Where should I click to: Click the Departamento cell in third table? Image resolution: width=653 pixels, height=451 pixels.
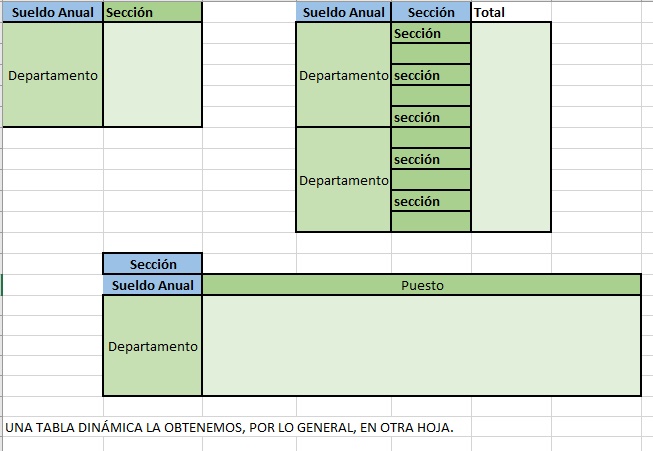click(153, 346)
